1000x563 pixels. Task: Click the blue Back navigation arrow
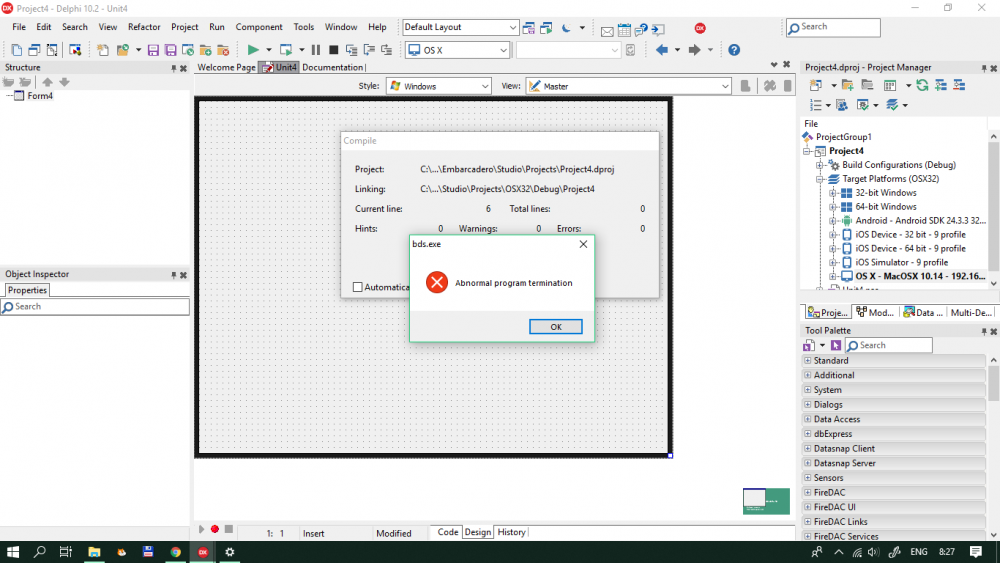(662, 50)
